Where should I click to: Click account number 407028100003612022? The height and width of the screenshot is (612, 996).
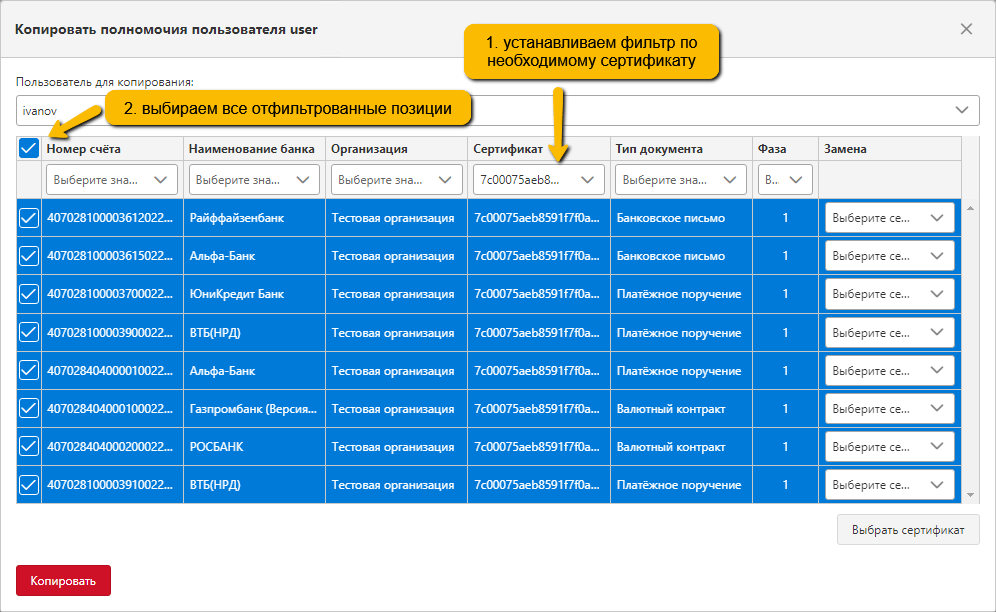(x=110, y=218)
